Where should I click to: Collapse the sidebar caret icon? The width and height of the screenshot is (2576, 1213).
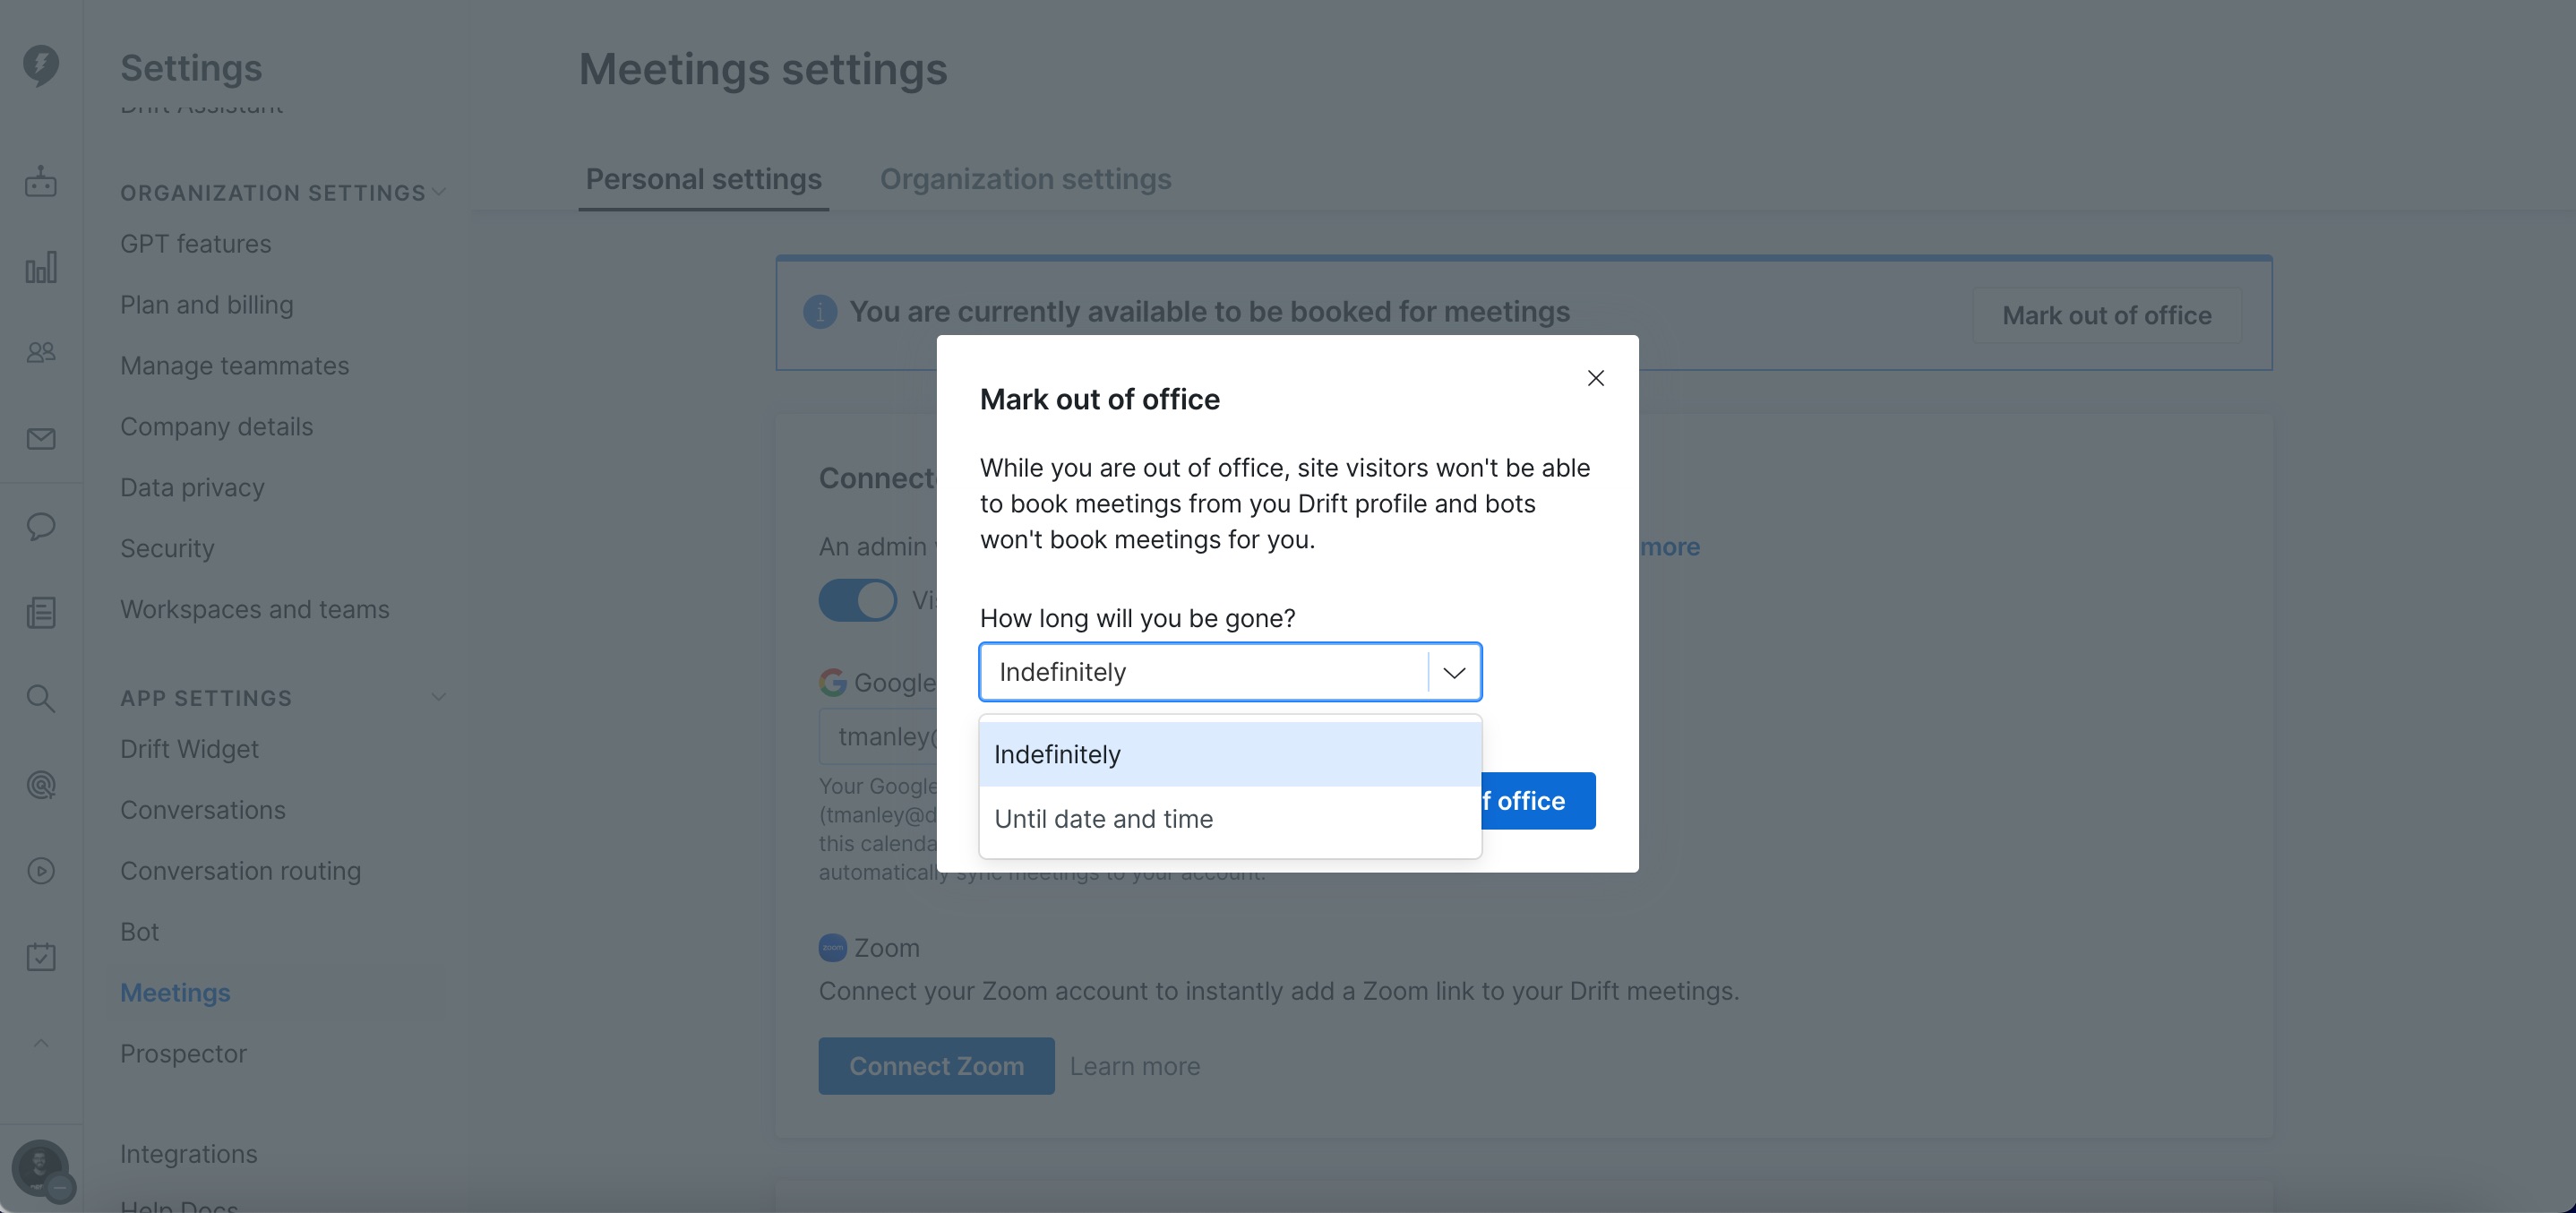point(41,1043)
